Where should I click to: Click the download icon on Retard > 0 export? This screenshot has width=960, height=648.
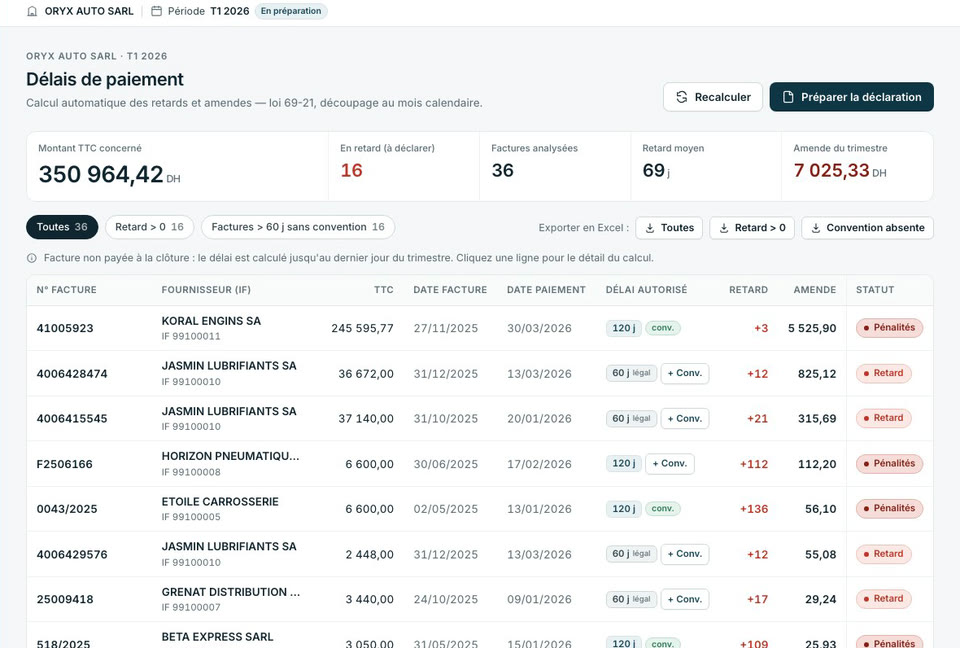tap(724, 228)
